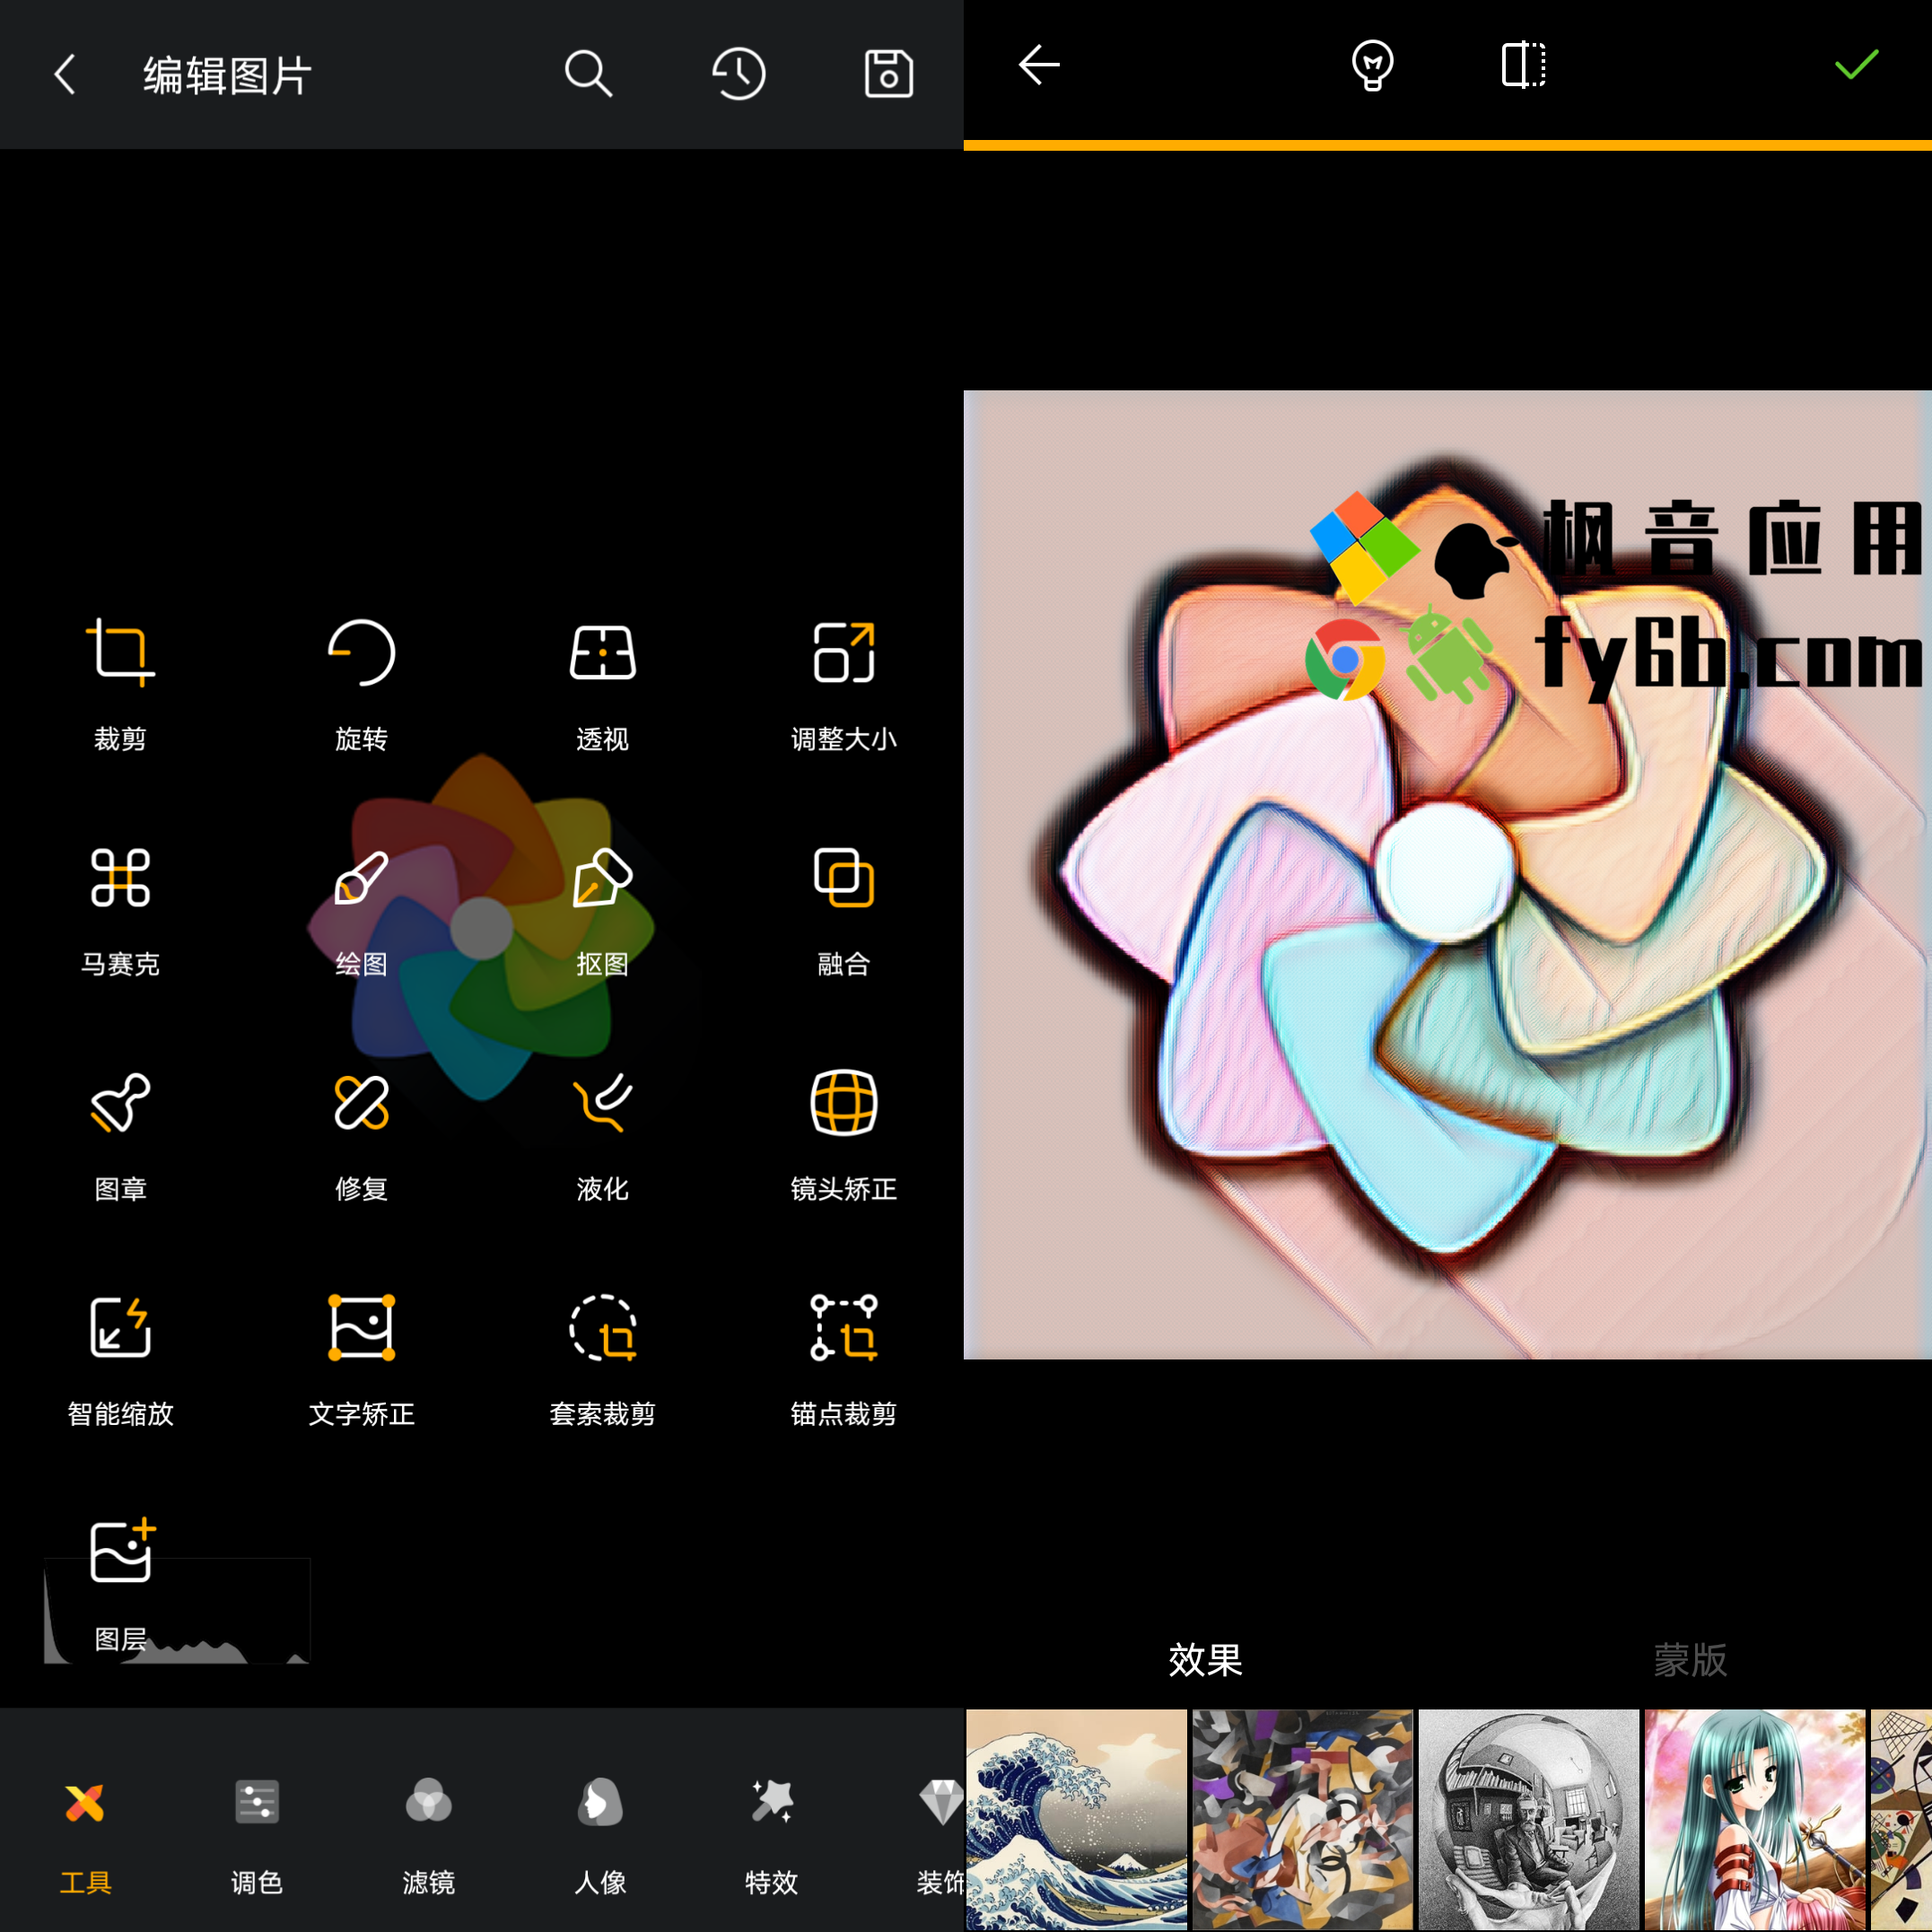
Task: Switch to the 装饰 decoration tab
Action: click(x=940, y=1838)
